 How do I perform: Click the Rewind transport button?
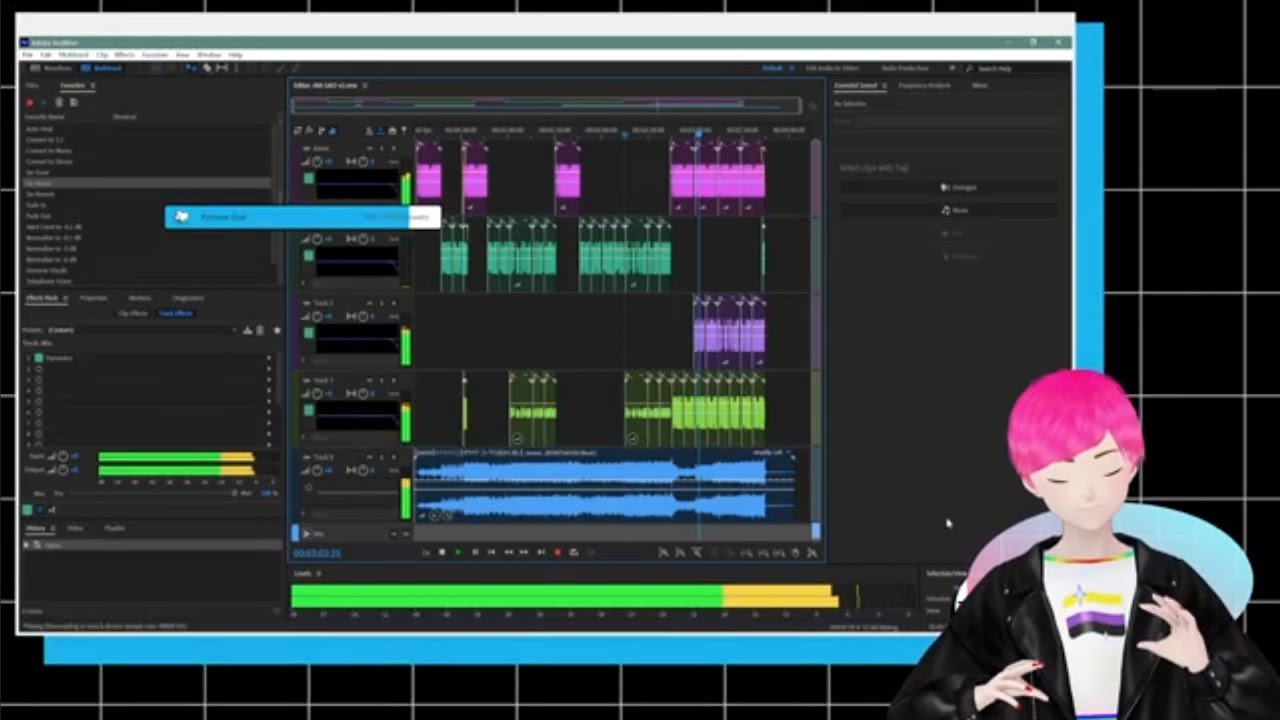[x=508, y=552]
